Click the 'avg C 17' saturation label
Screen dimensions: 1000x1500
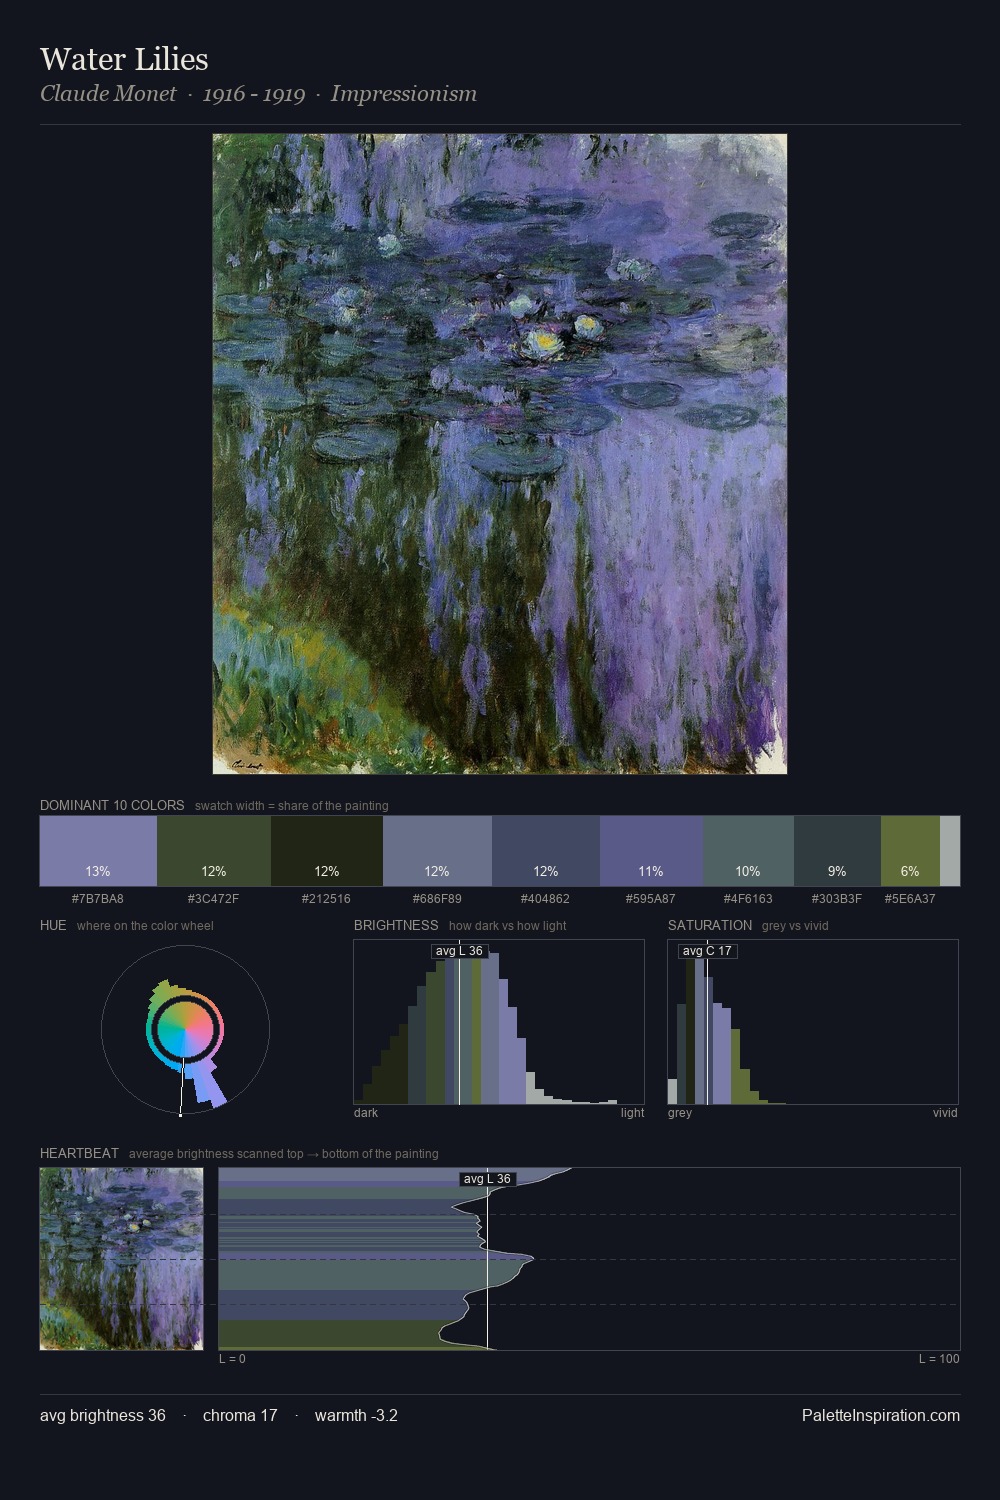pos(707,951)
